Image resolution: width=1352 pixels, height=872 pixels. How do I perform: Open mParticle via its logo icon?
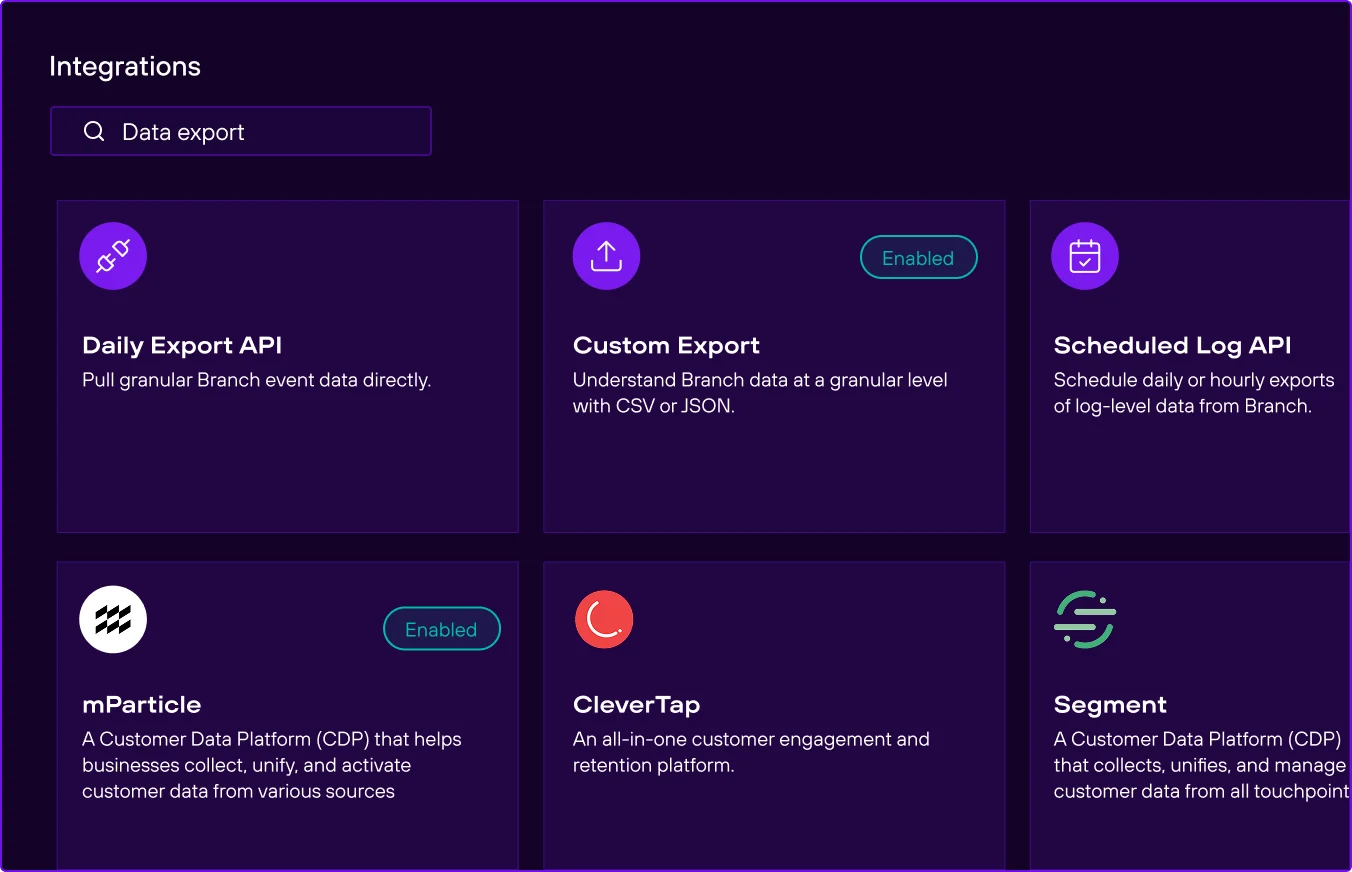pyautogui.click(x=112, y=619)
